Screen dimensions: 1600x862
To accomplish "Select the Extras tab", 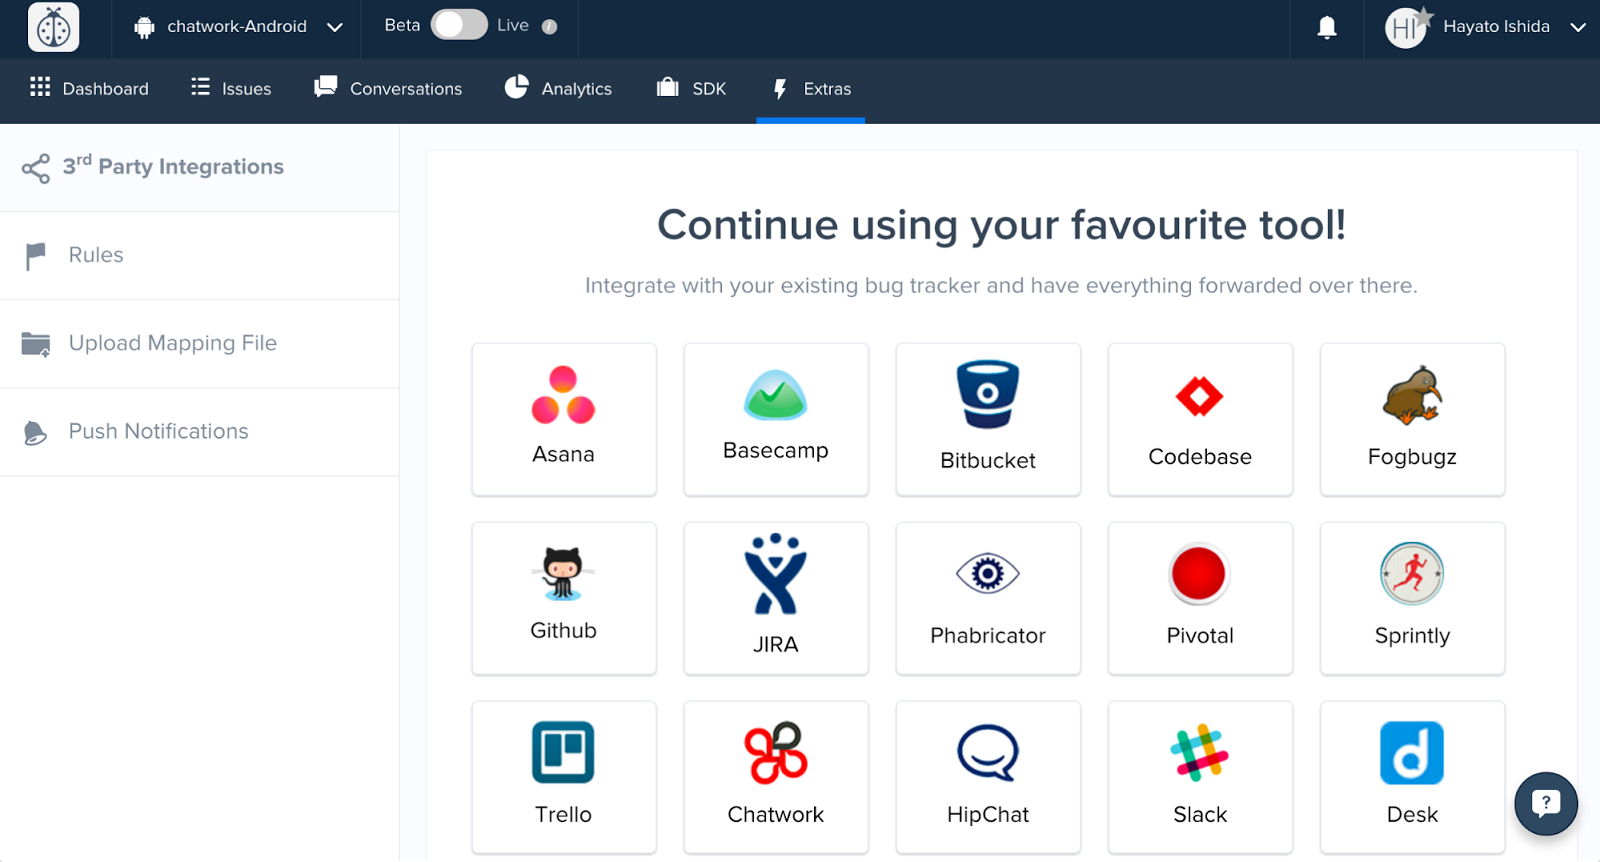I will point(811,89).
